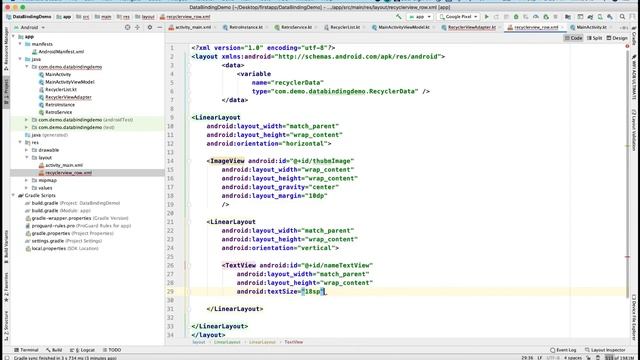The image size is (640, 360).
Task: Open the Build tool window
Action: (54, 350)
